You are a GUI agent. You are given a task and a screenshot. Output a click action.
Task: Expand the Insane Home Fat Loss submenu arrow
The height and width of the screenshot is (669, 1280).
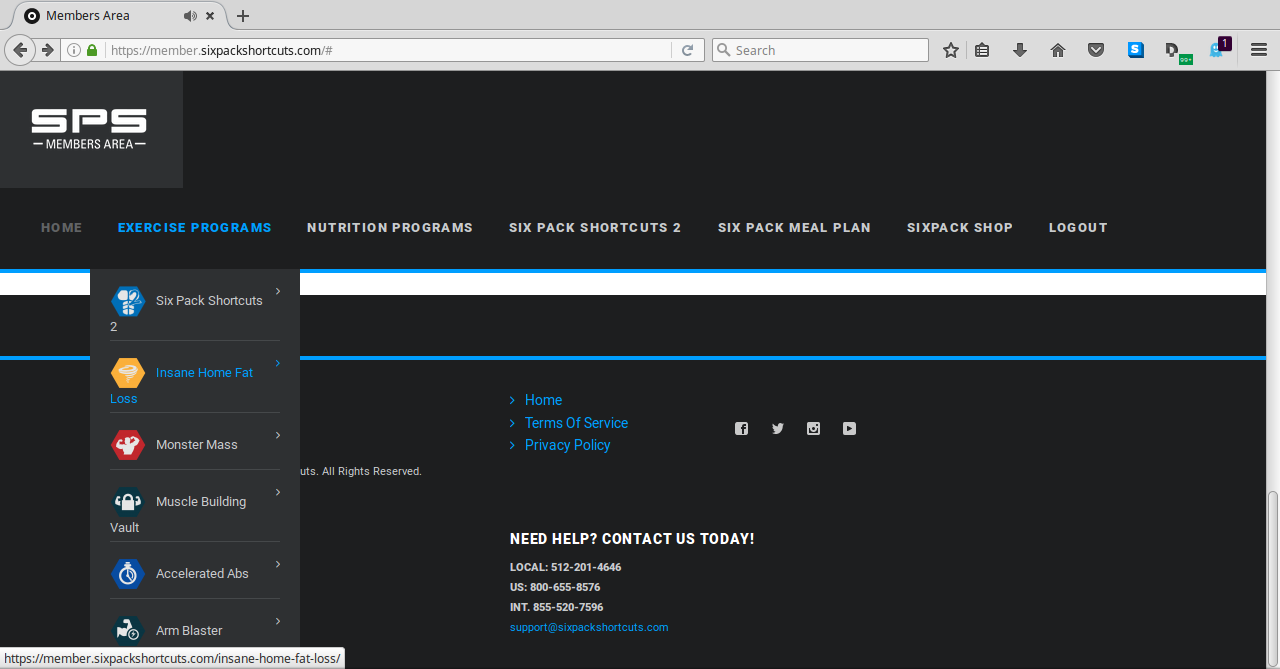(278, 363)
